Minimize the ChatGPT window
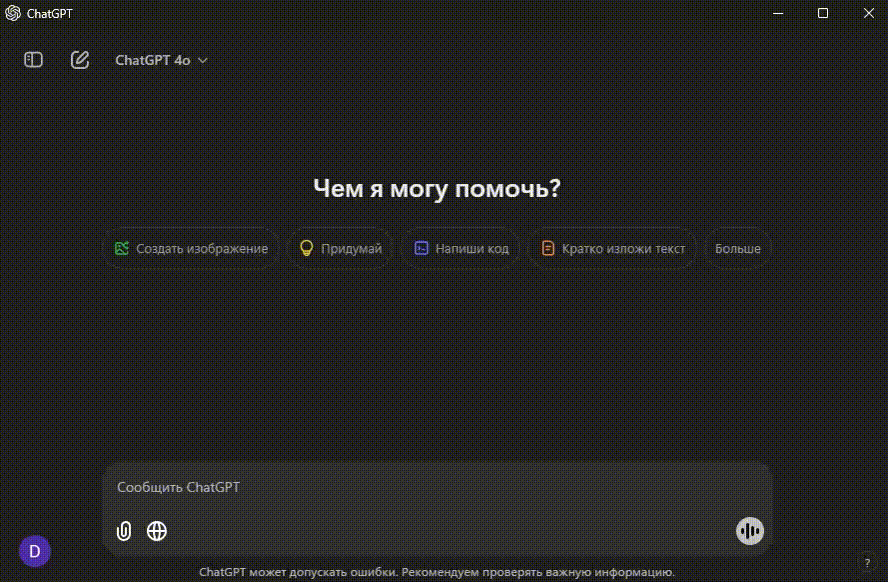888x582 pixels. pyautogui.click(x=778, y=13)
